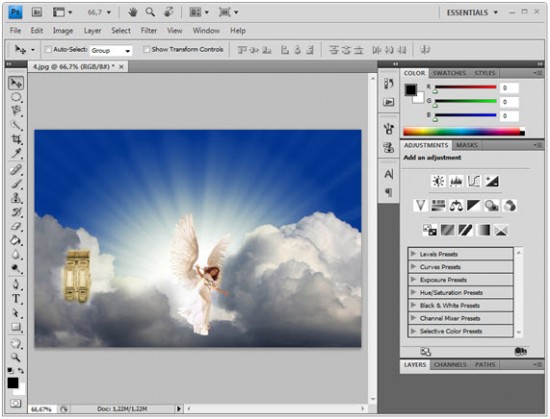Select the Pen tool

16,284
